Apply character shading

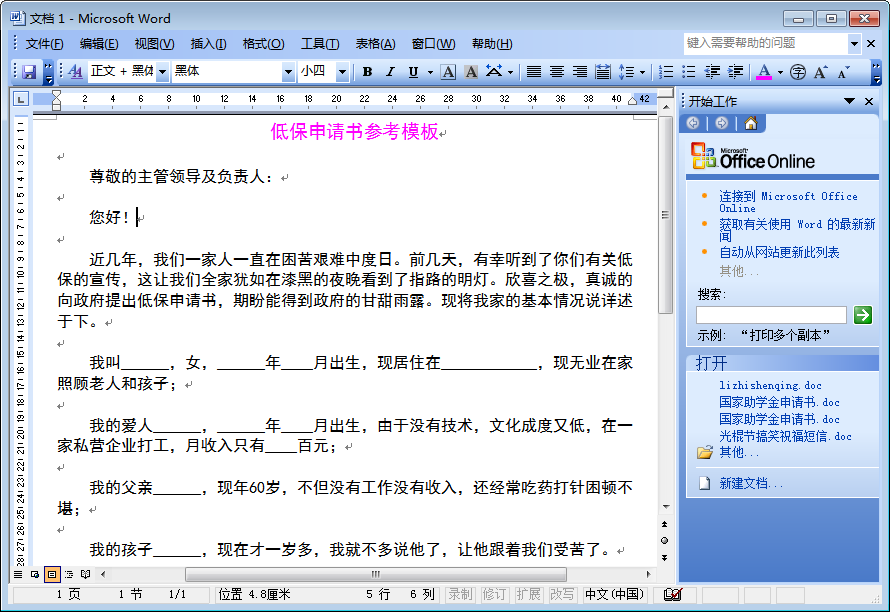point(471,72)
